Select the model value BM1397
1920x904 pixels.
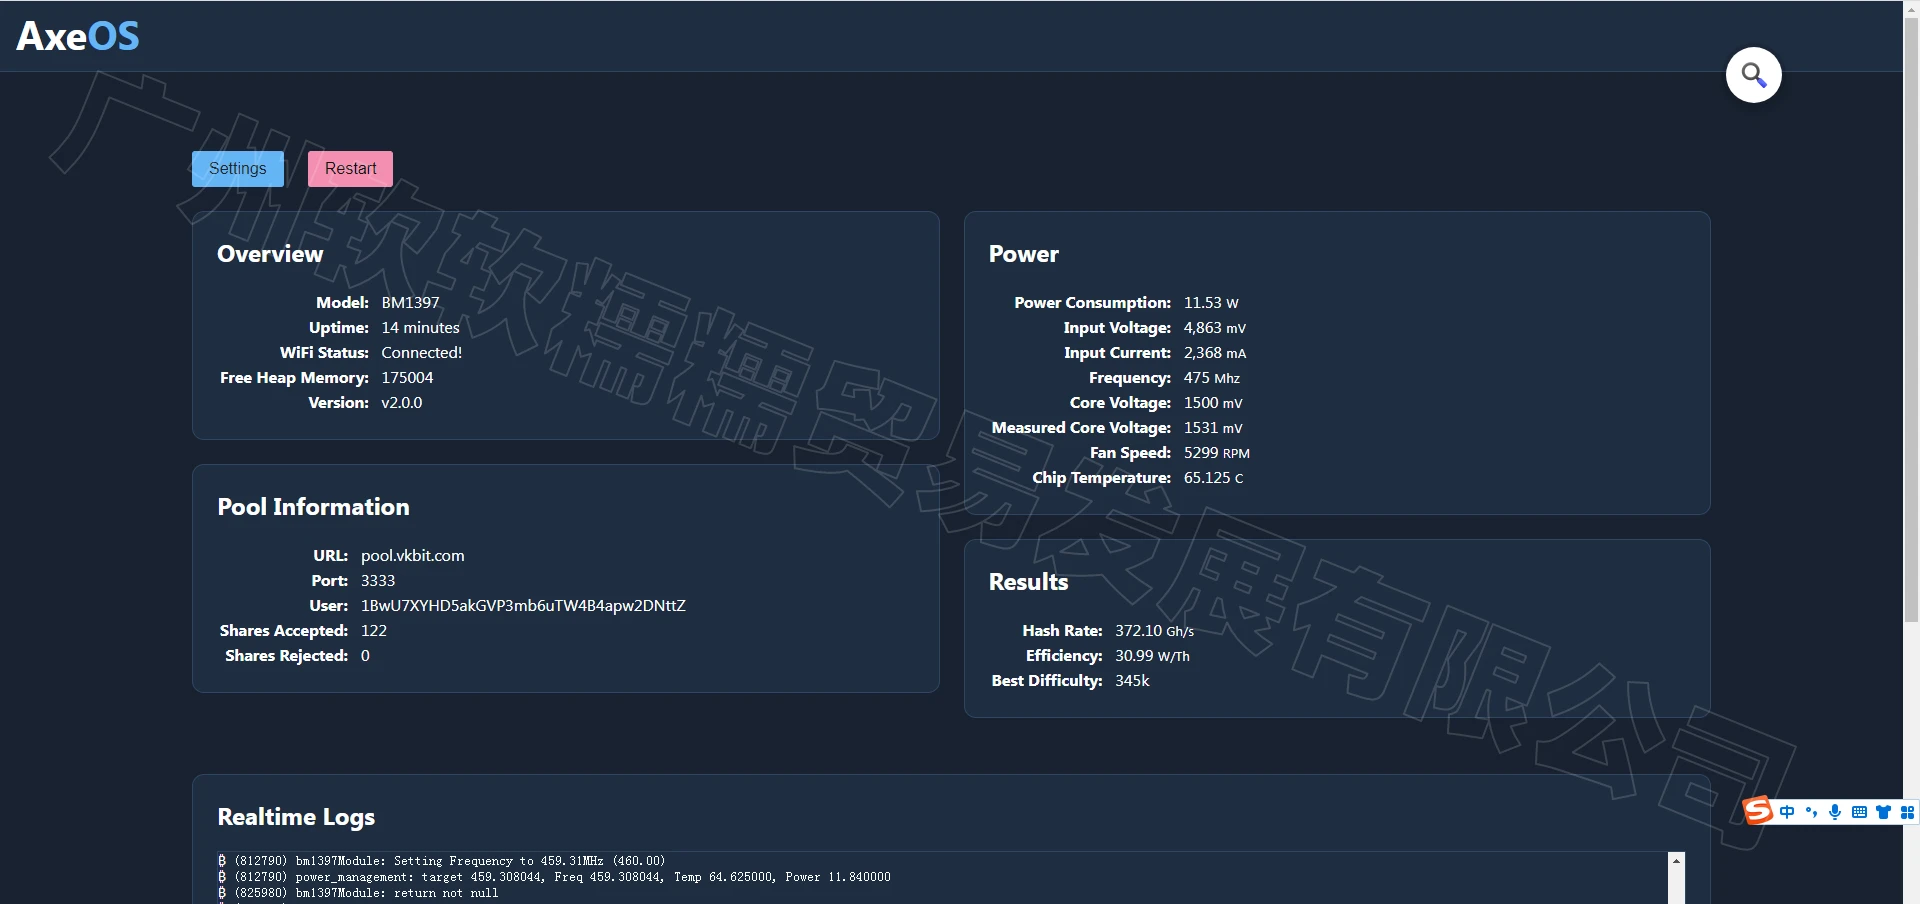tap(410, 303)
